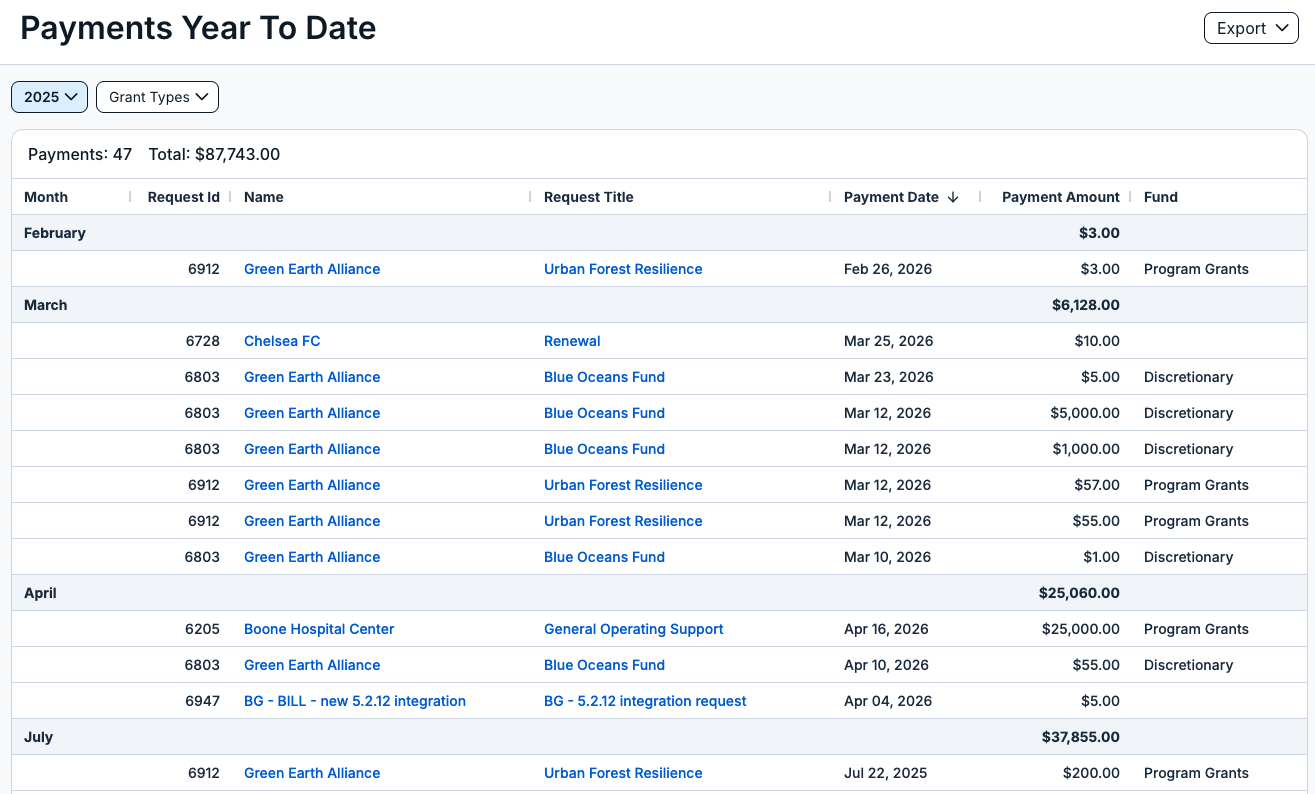Open Green Earth Alliance in the Apr 10 row

312,665
